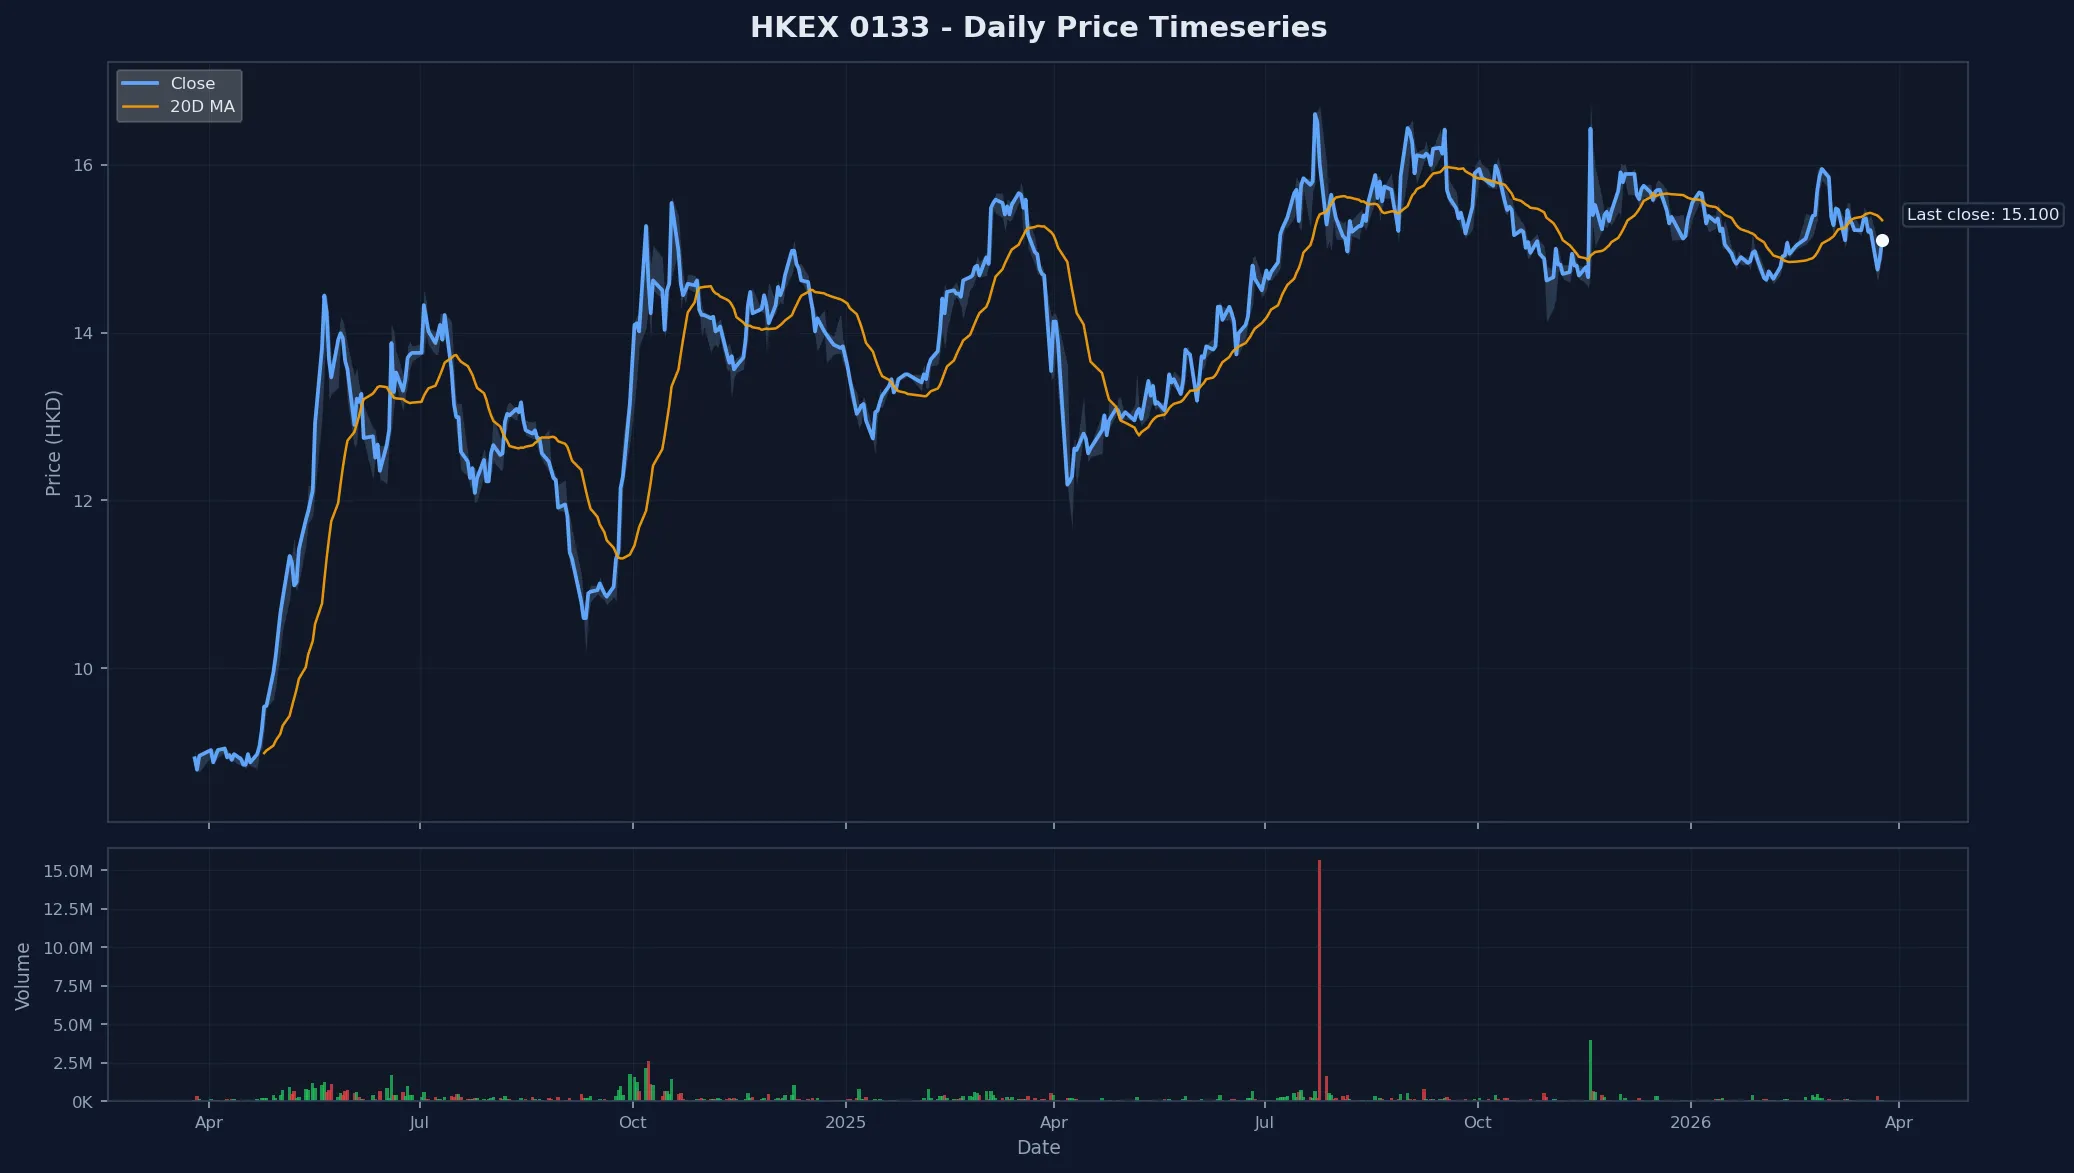2074x1173 pixels.
Task: Select the white last-close marker dot
Action: 1883,239
